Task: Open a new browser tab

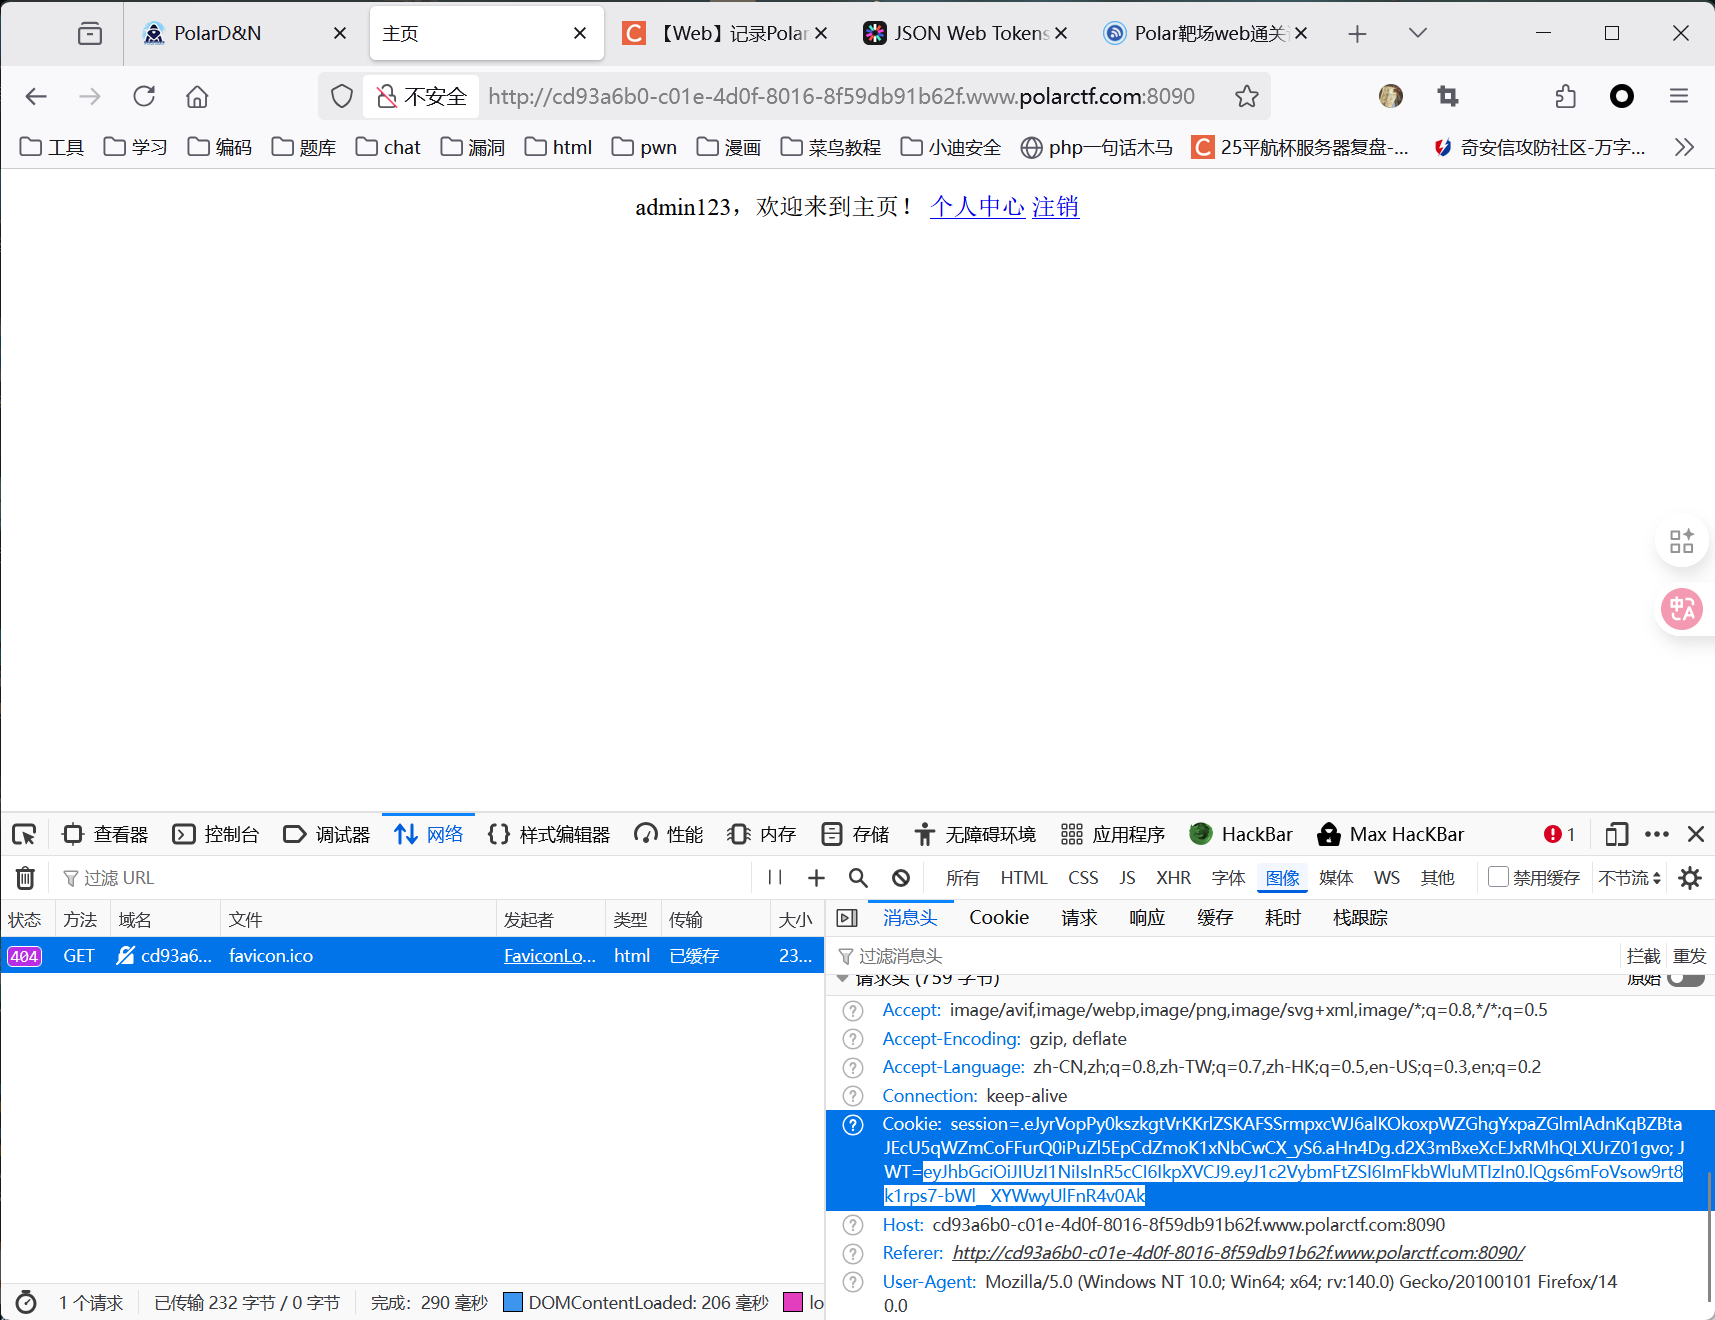Action: [x=1357, y=34]
